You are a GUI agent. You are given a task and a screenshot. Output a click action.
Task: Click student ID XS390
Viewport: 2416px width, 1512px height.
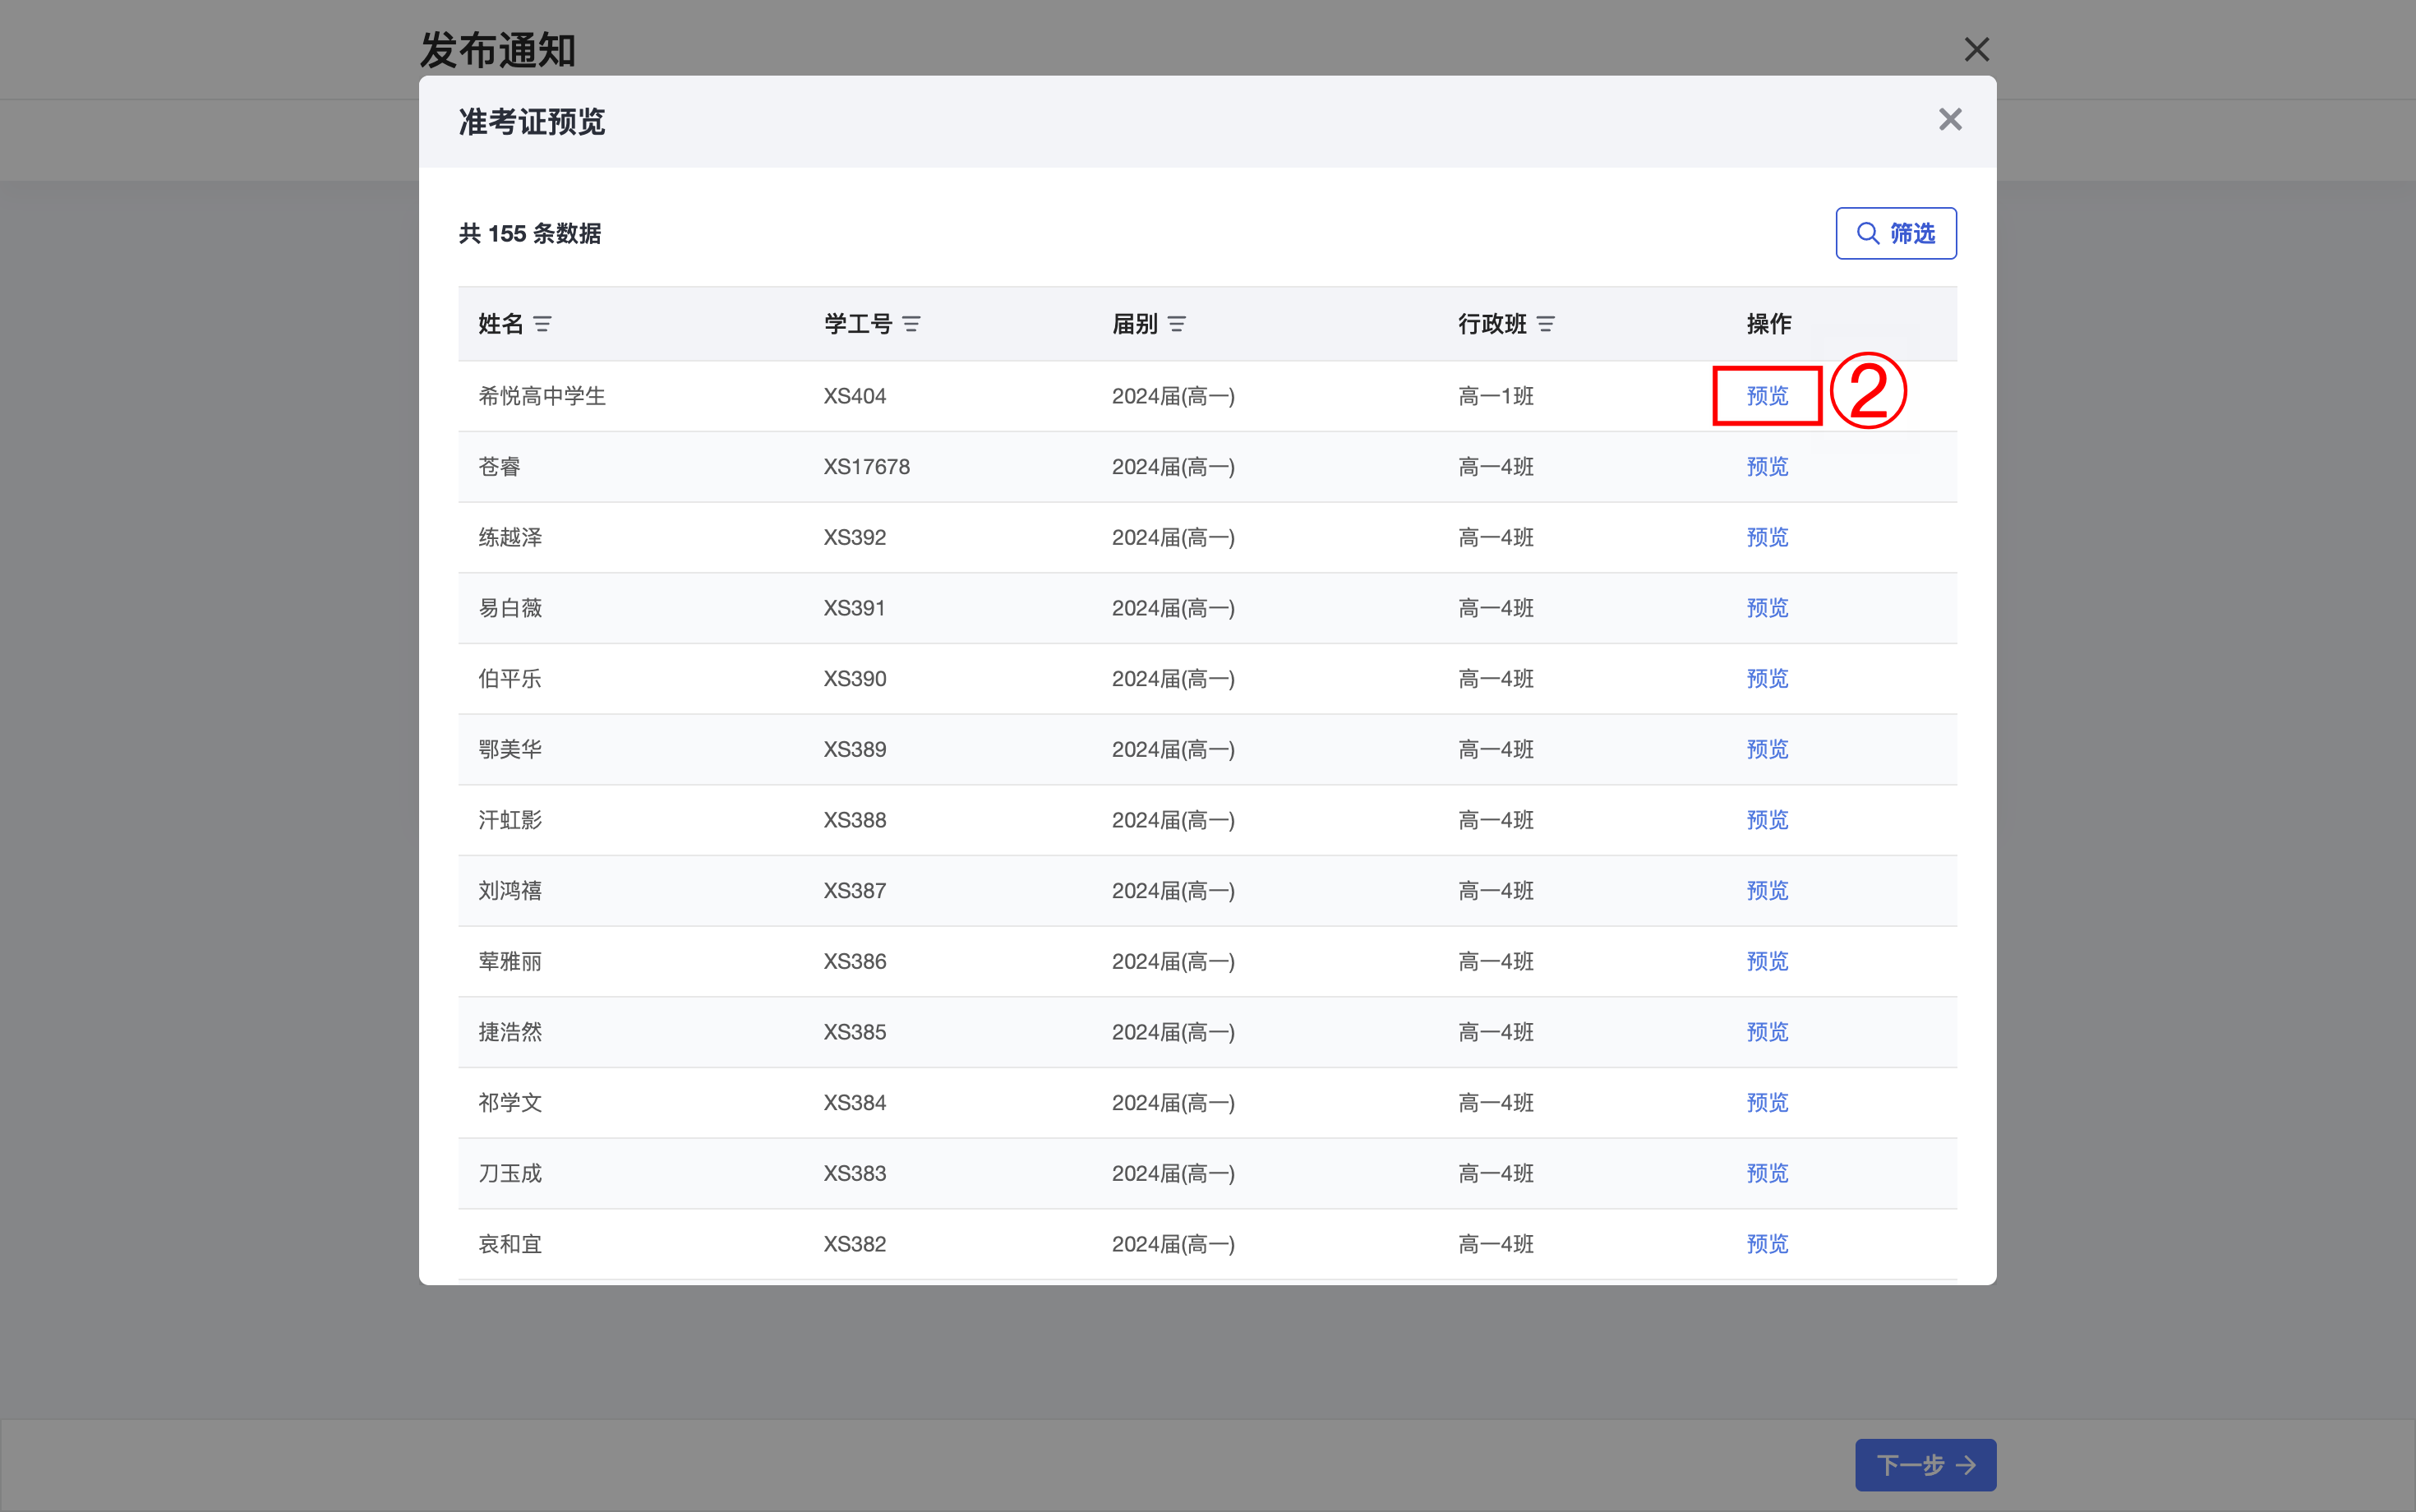[x=855, y=679]
